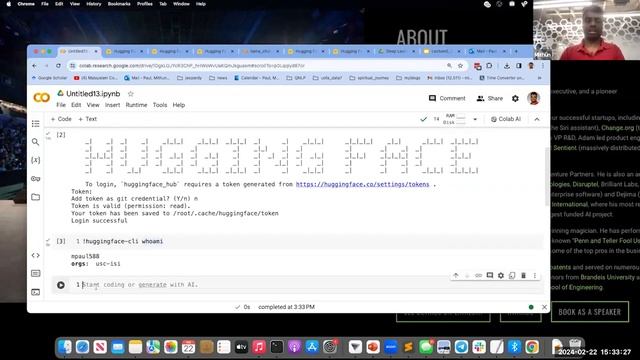Open the Command palette sidebar icon
The width and height of the screenshot is (640, 360).
(x=36, y=273)
